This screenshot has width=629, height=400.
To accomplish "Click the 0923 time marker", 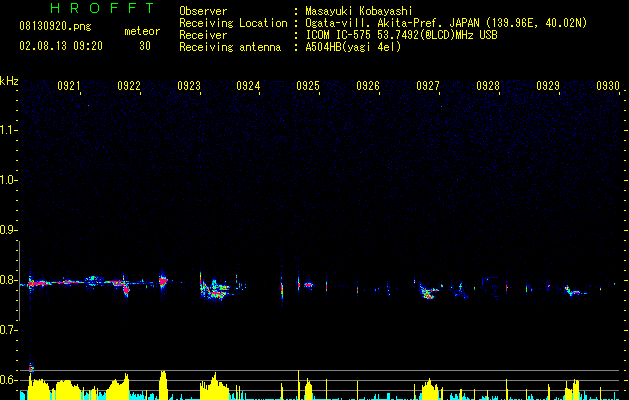I will click(189, 86).
